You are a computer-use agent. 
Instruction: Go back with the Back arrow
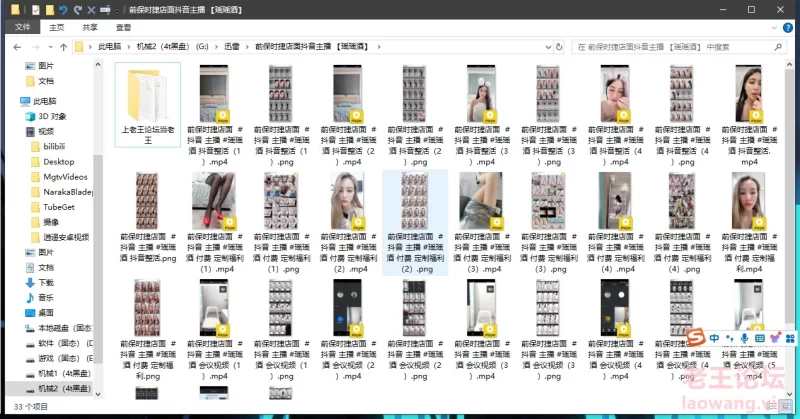(x=17, y=47)
